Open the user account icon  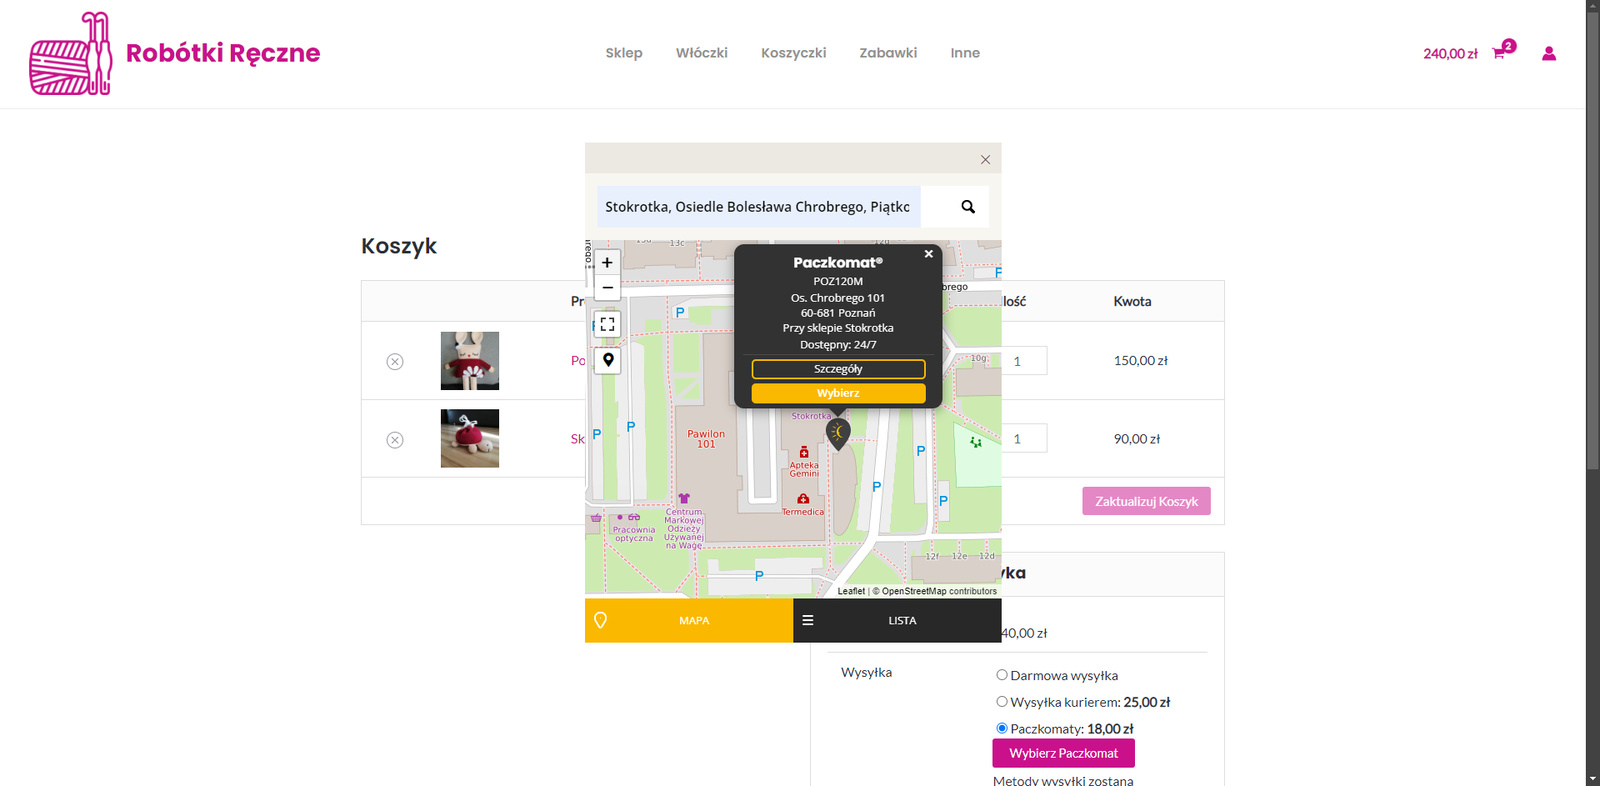[1548, 54]
